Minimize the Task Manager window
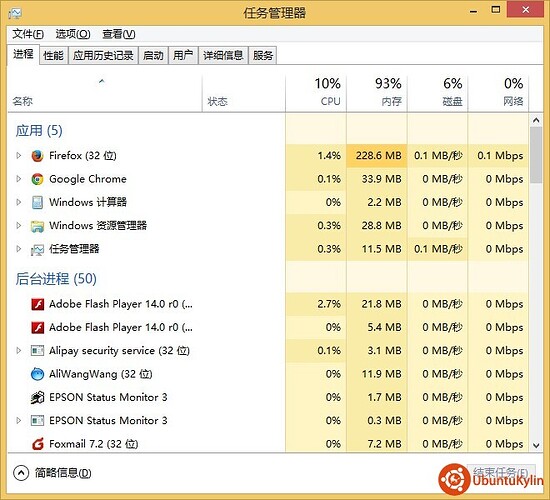This screenshot has height=500, width=550. pyautogui.click(x=474, y=11)
